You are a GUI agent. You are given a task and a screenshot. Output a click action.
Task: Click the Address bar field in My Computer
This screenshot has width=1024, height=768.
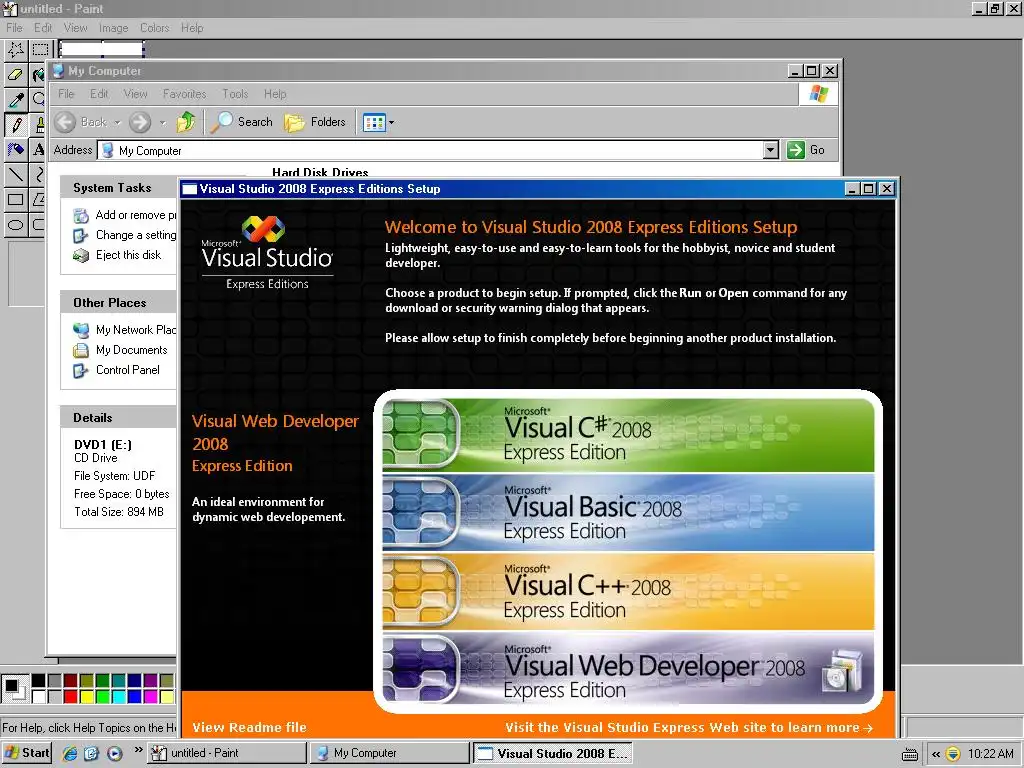(x=431, y=150)
